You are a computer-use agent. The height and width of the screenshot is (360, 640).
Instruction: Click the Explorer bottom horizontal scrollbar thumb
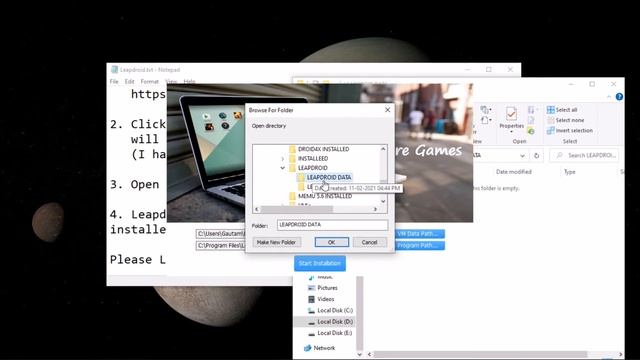(x=480, y=354)
